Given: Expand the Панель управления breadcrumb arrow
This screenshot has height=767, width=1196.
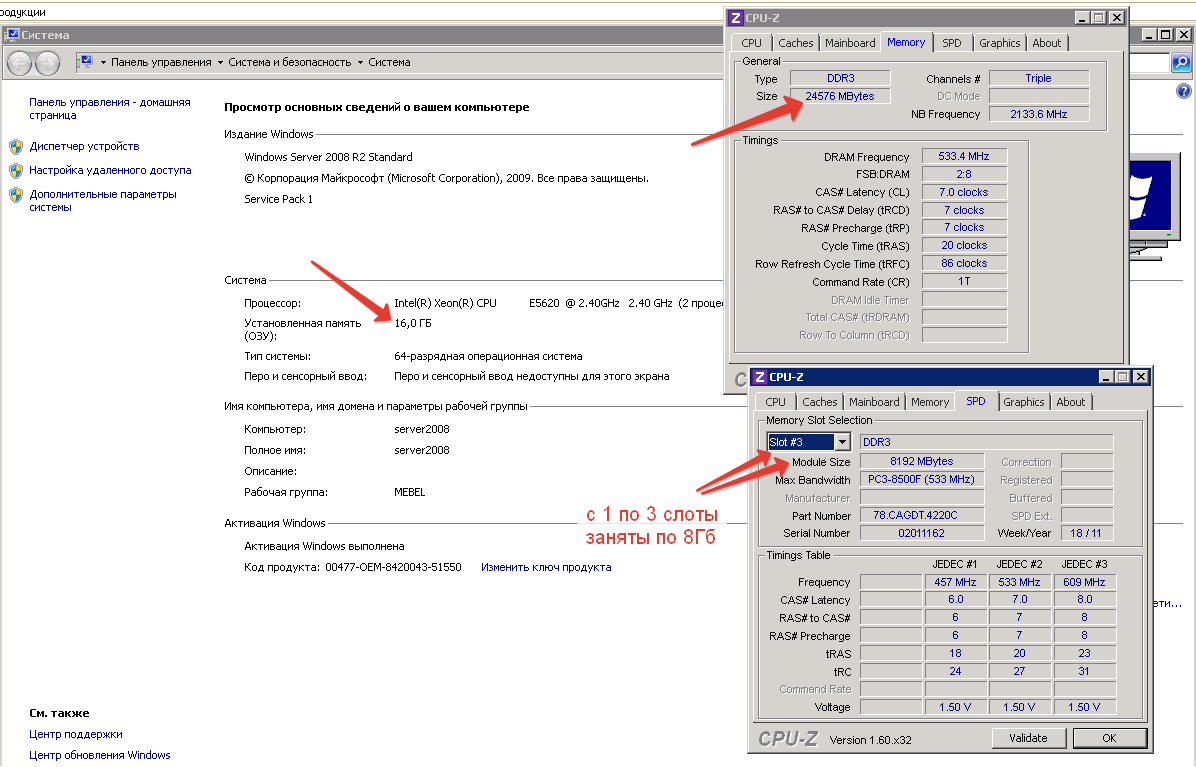Looking at the screenshot, I should click(x=220, y=63).
